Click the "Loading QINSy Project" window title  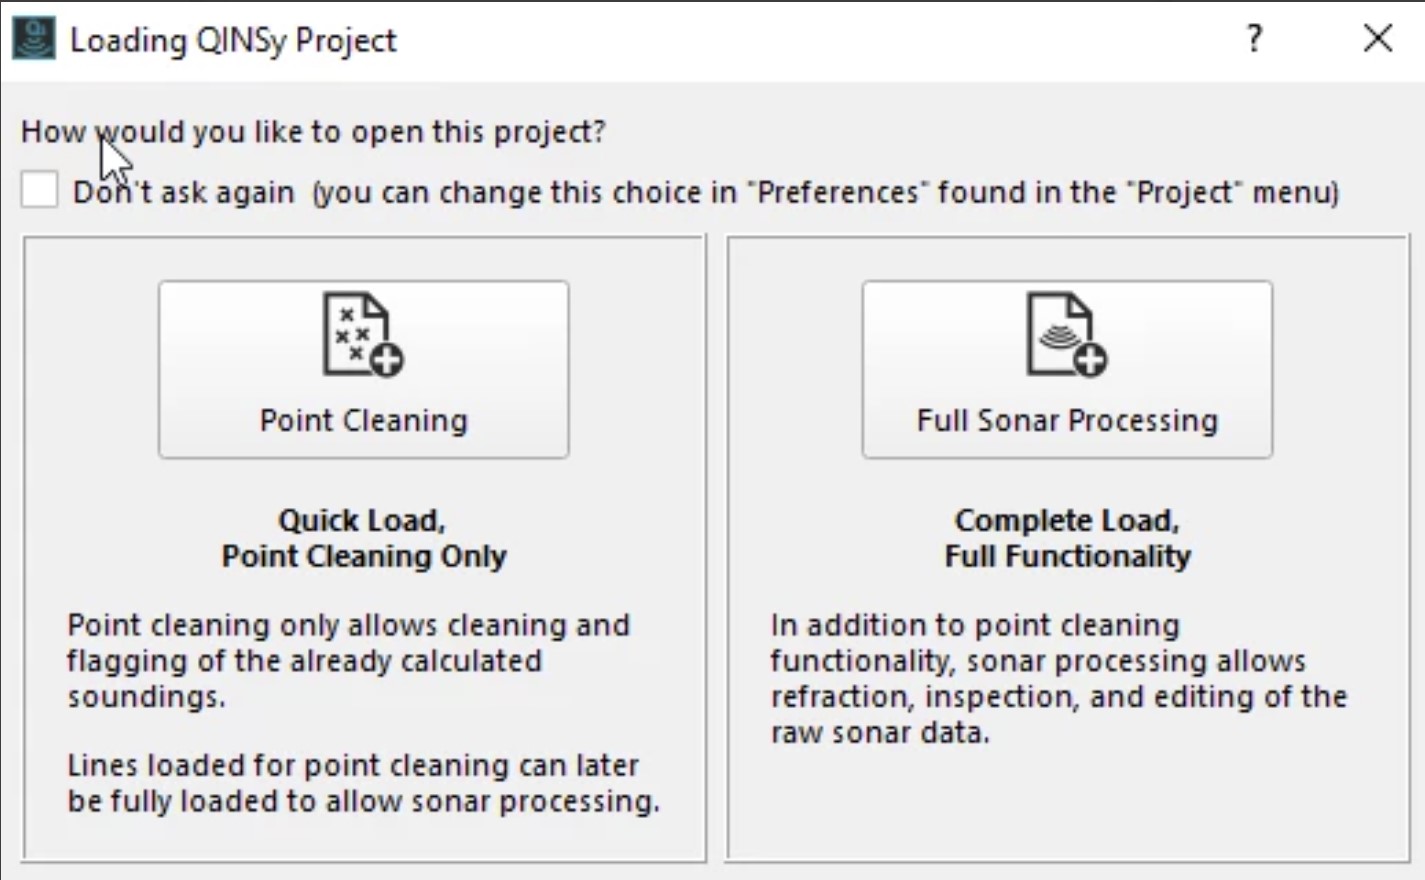point(233,41)
